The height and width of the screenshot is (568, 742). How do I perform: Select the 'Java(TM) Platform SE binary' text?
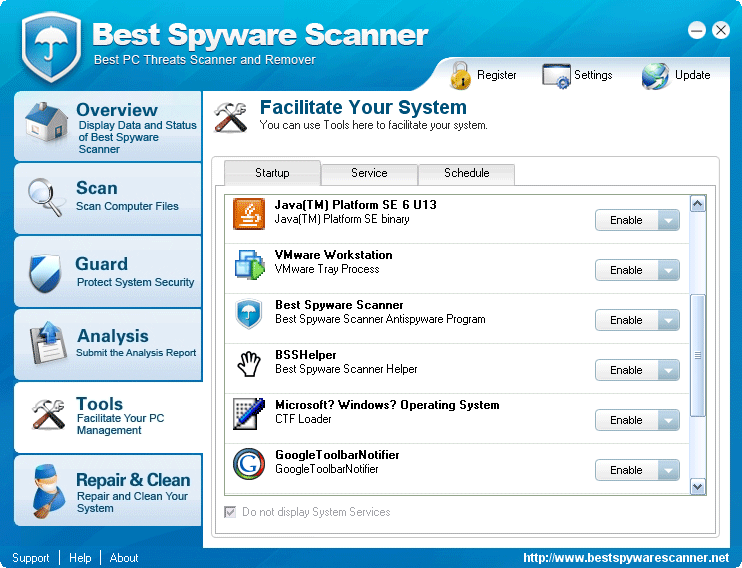point(342,219)
